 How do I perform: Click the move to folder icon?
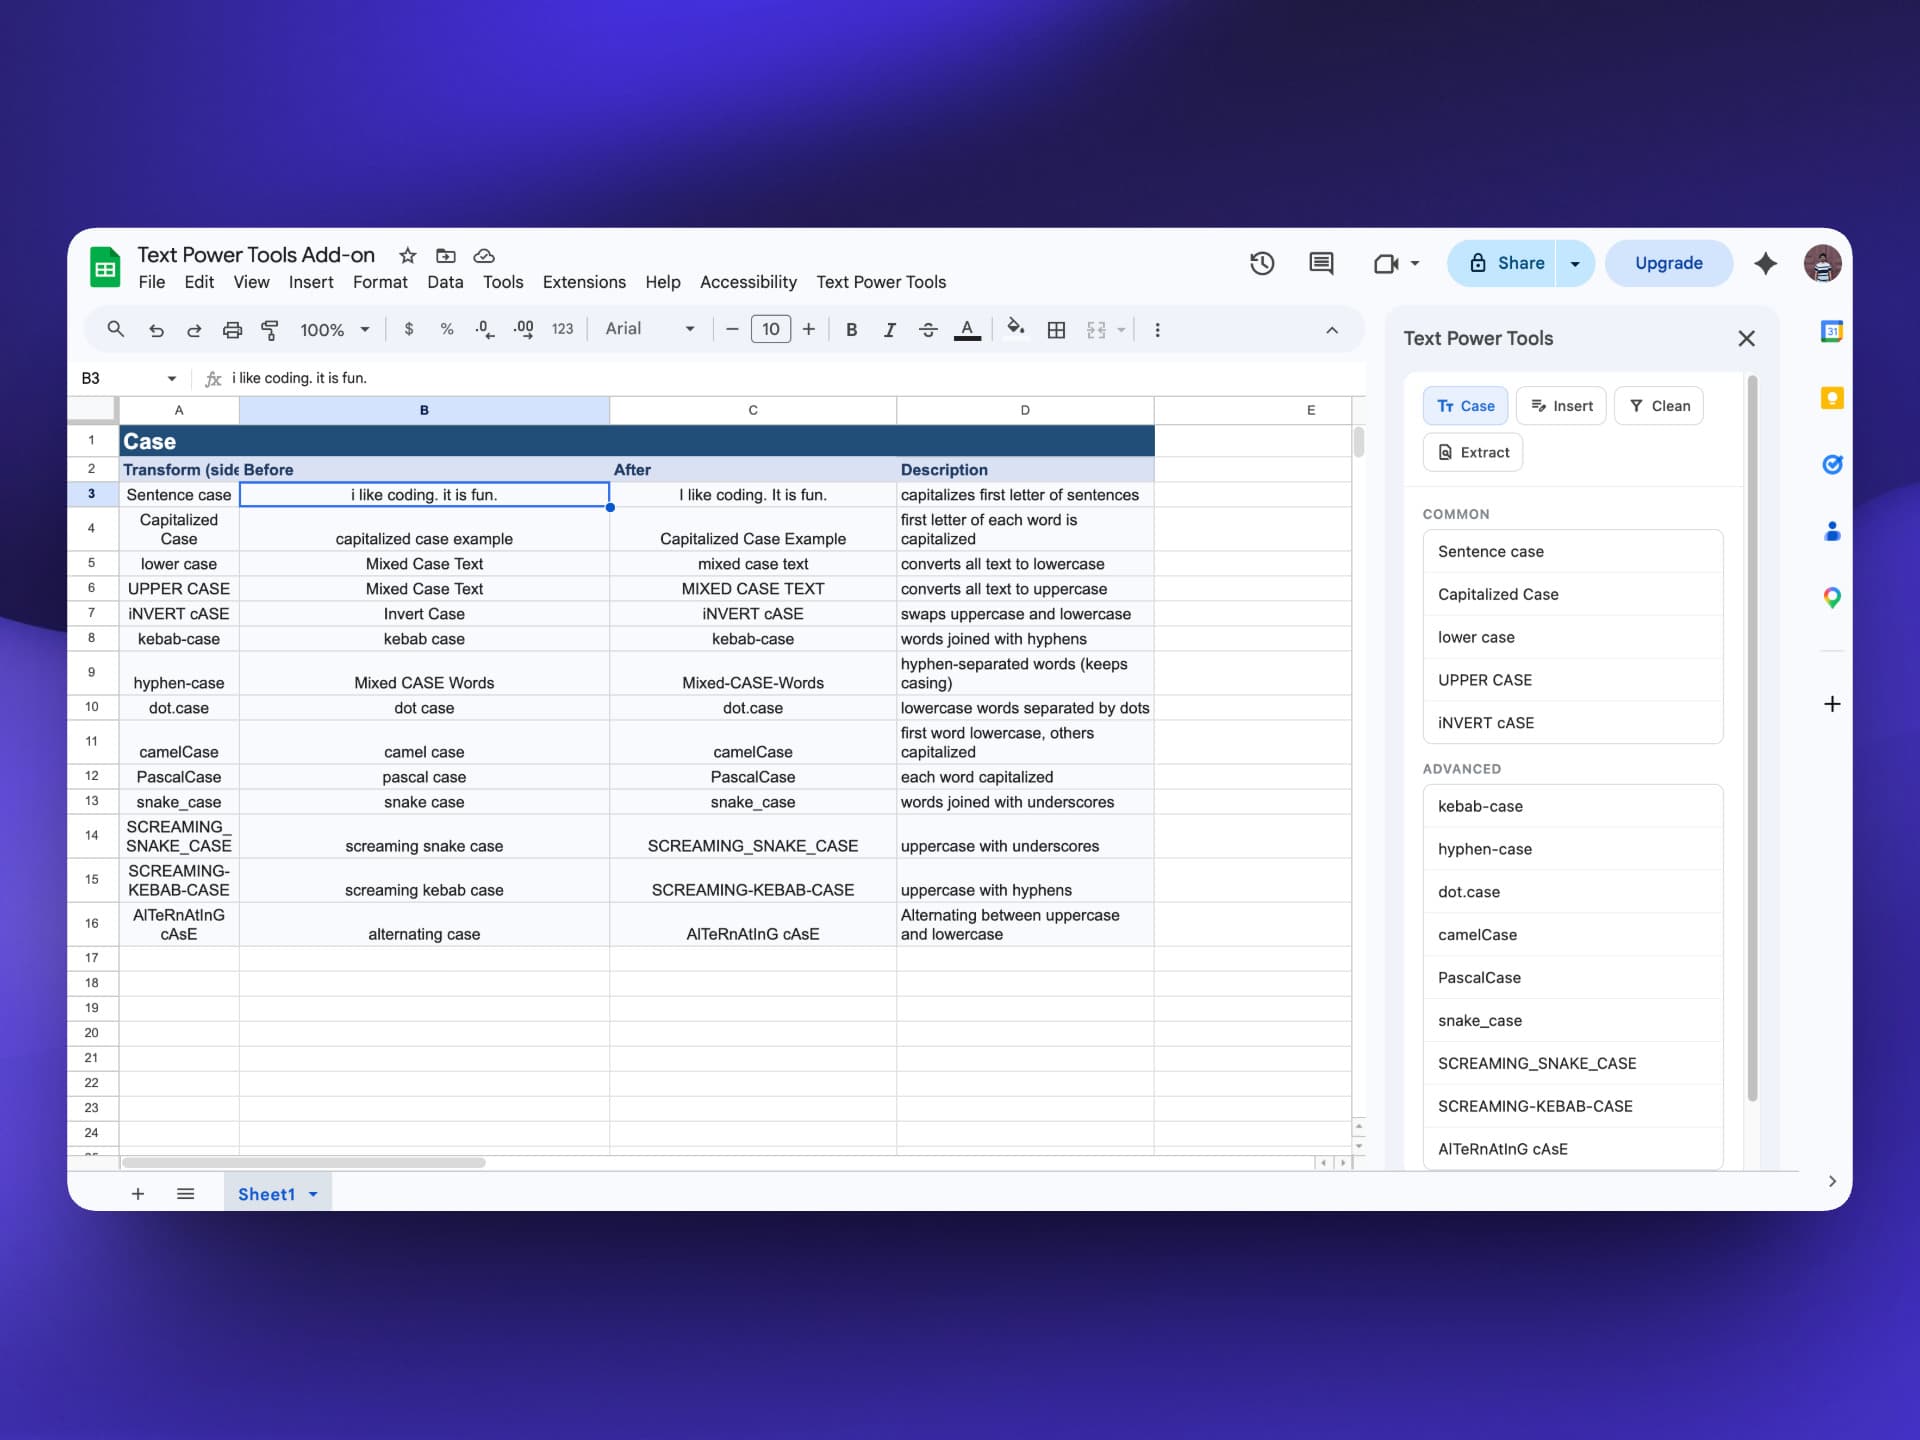446,256
